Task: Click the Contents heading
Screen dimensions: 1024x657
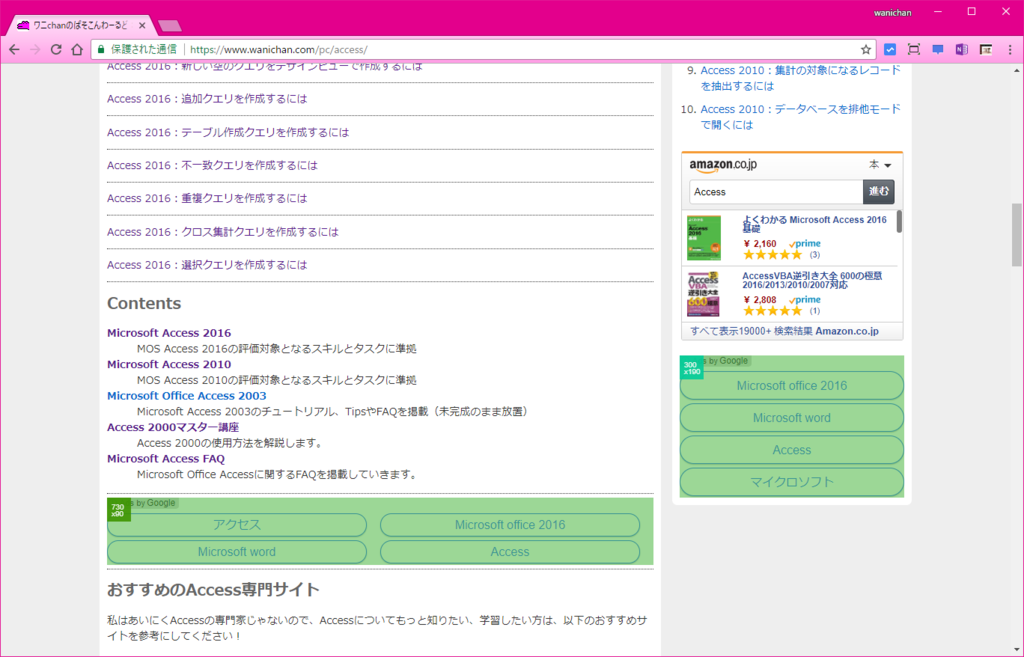Action: click(144, 303)
